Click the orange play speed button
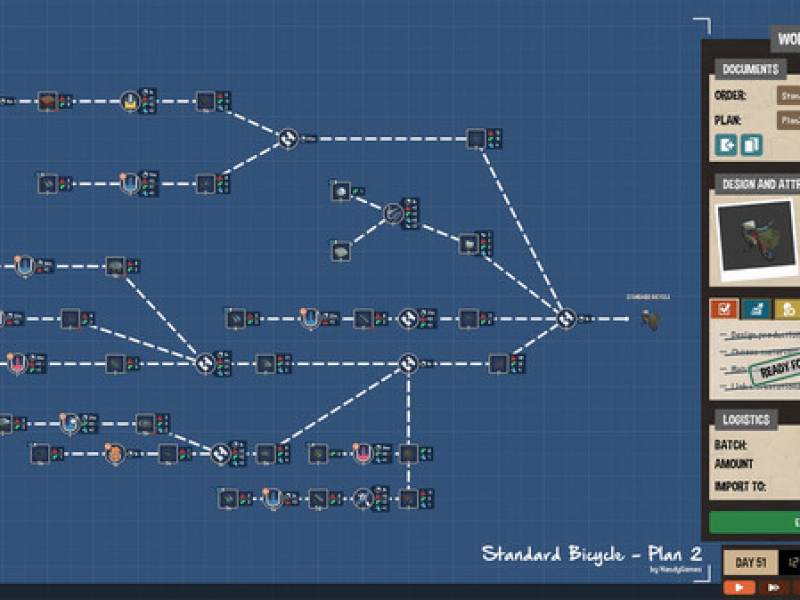Screen dimensions: 800x600 [x=739, y=588]
